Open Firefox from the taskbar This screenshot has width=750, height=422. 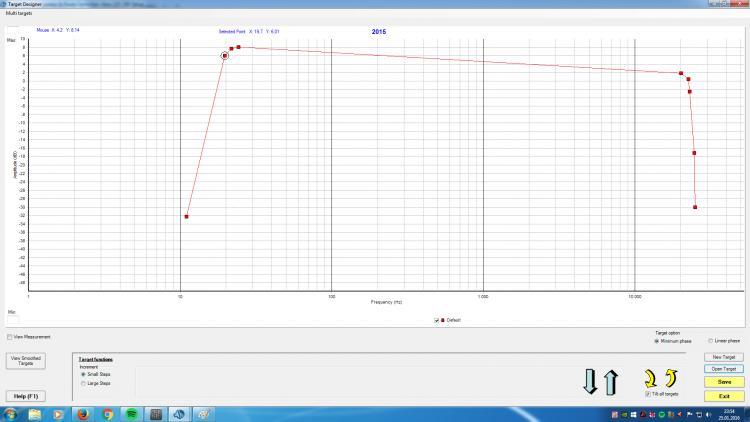click(x=83, y=414)
